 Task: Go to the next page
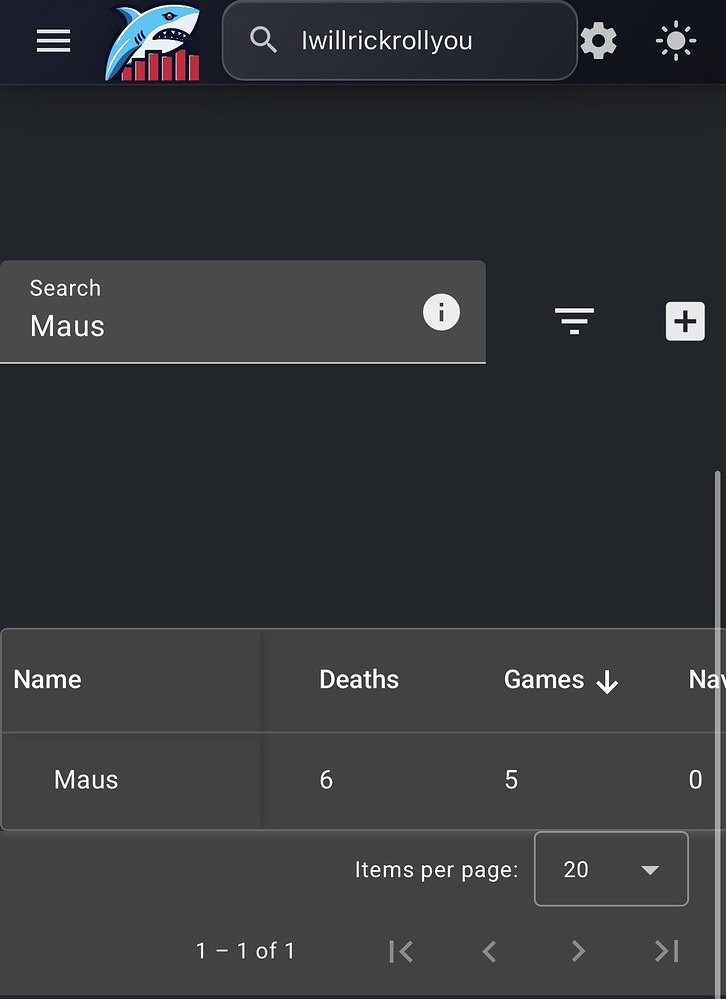[x=578, y=951]
